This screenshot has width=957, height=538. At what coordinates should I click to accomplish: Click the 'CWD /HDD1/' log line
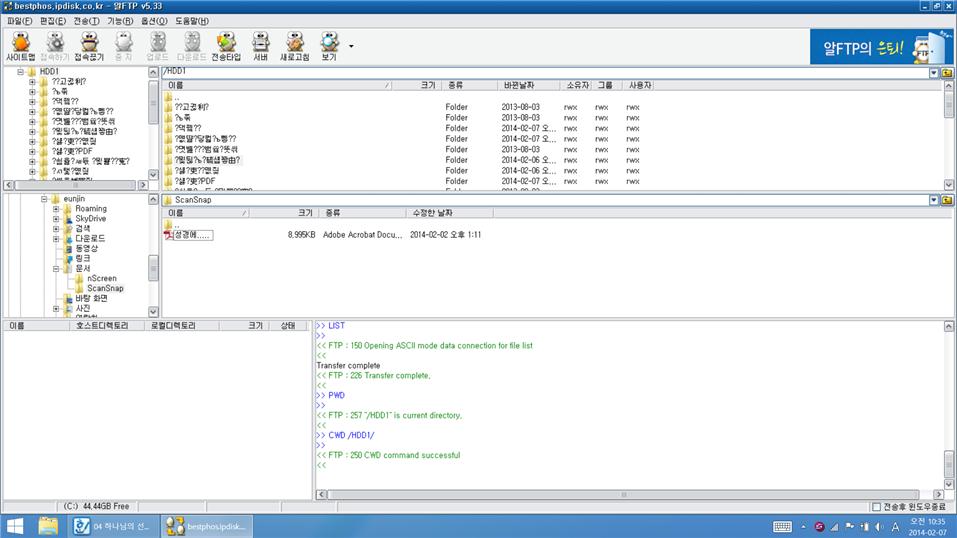[x=345, y=435]
